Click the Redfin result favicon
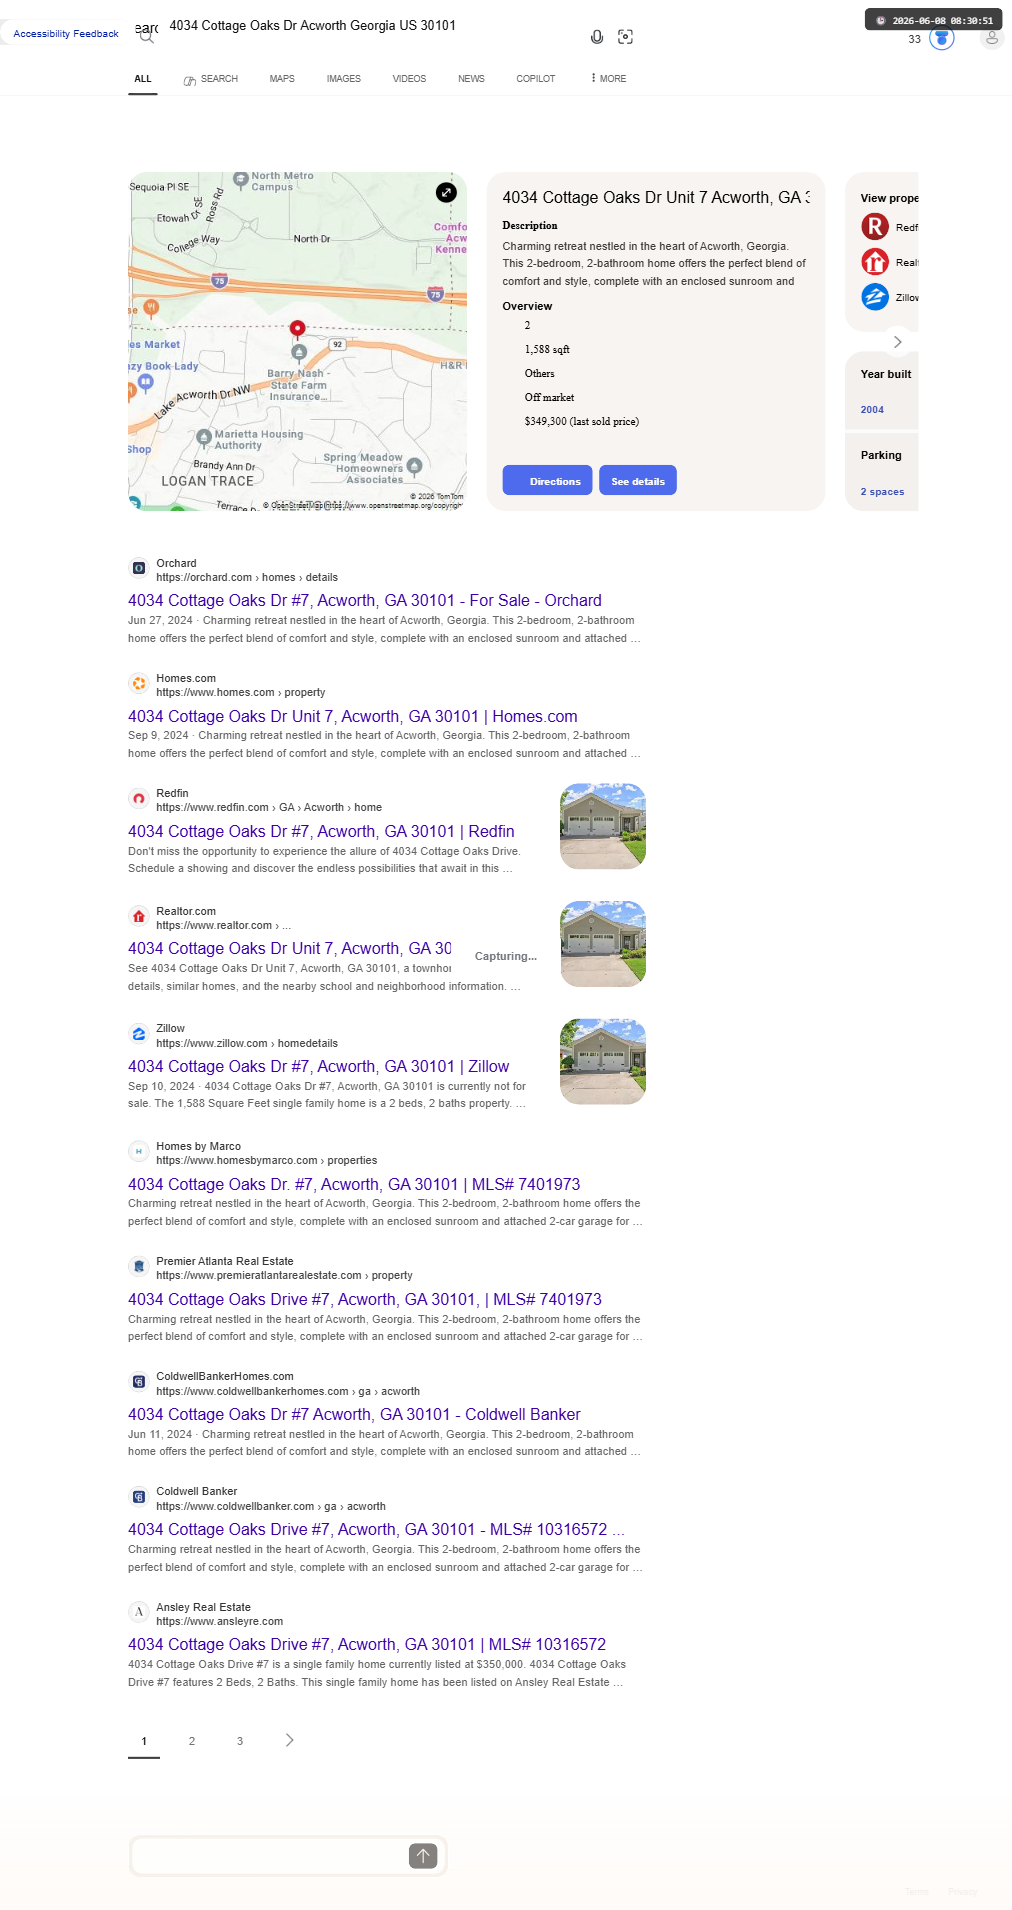The width and height of the screenshot is (1012, 1910). (139, 798)
